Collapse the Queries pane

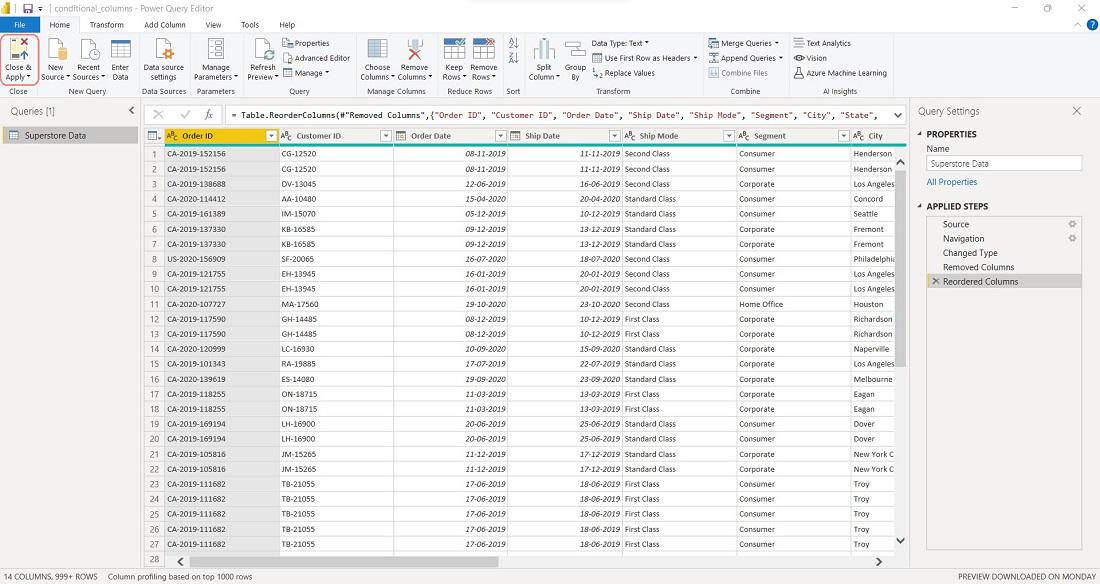pyautogui.click(x=131, y=111)
